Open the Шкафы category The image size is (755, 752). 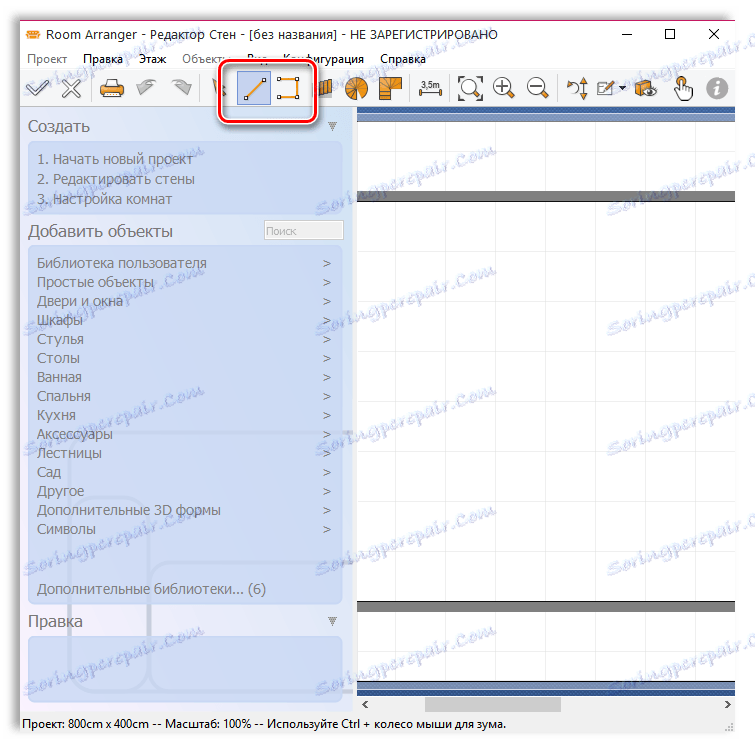tap(60, 320)
